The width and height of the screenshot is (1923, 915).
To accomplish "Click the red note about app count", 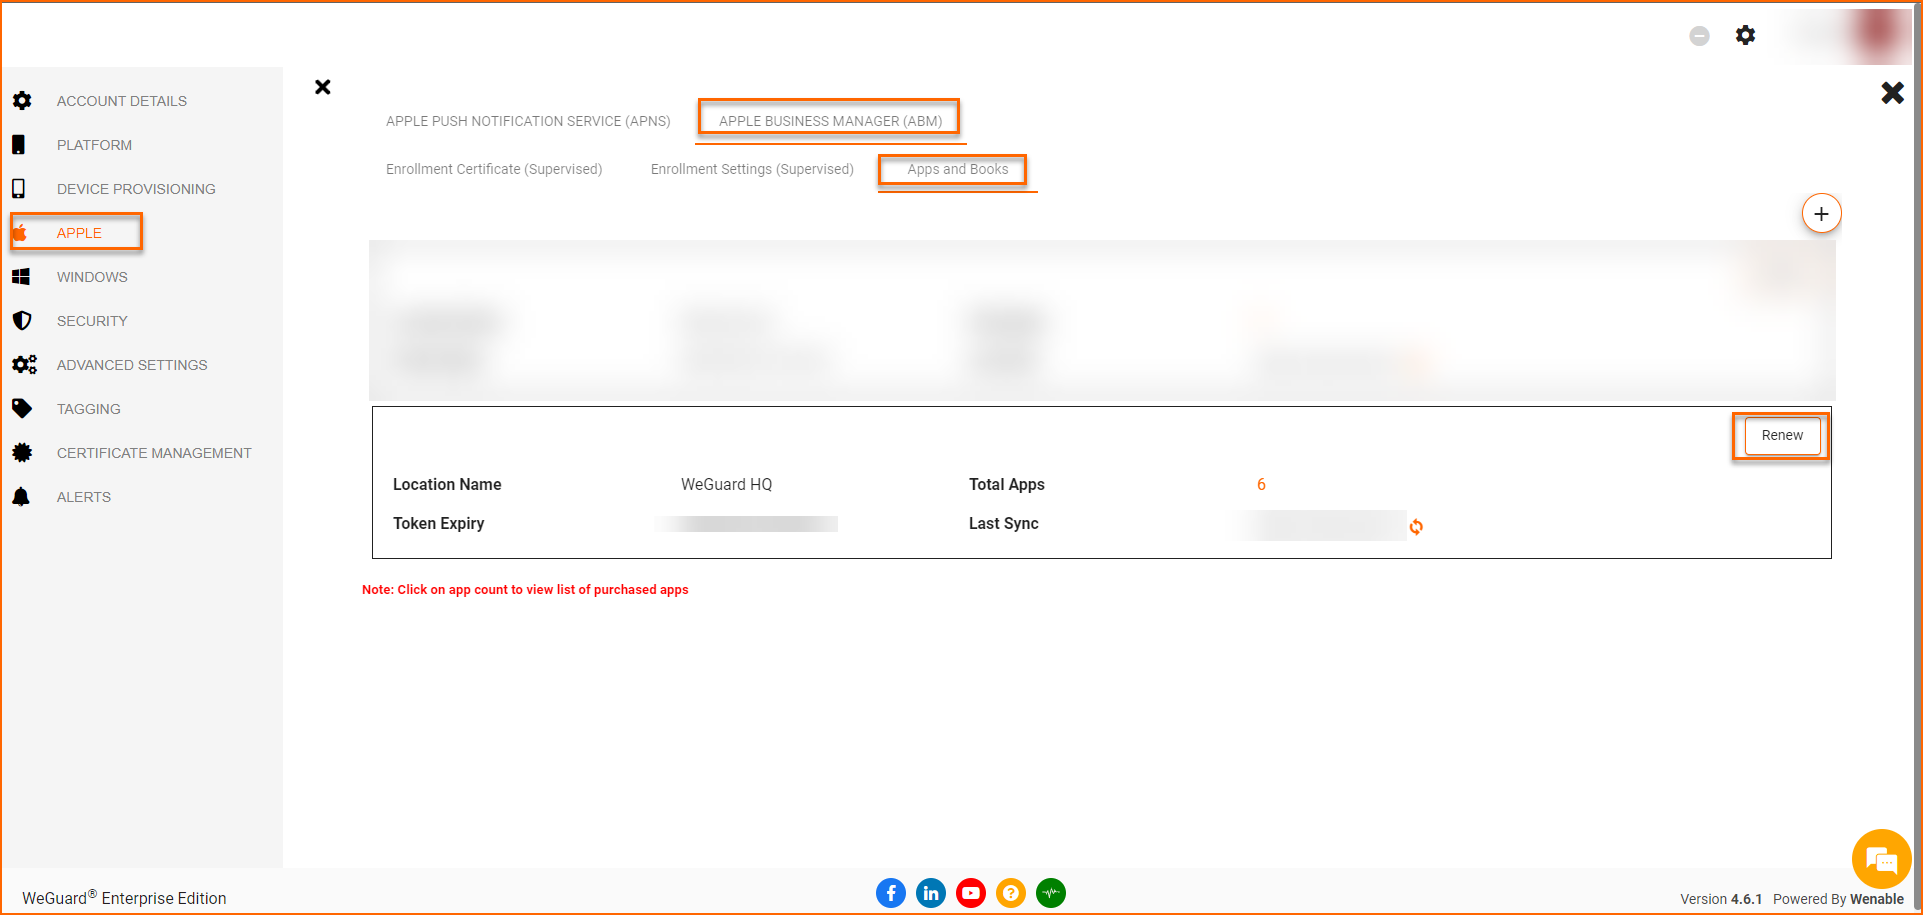I will pos(525,590).
